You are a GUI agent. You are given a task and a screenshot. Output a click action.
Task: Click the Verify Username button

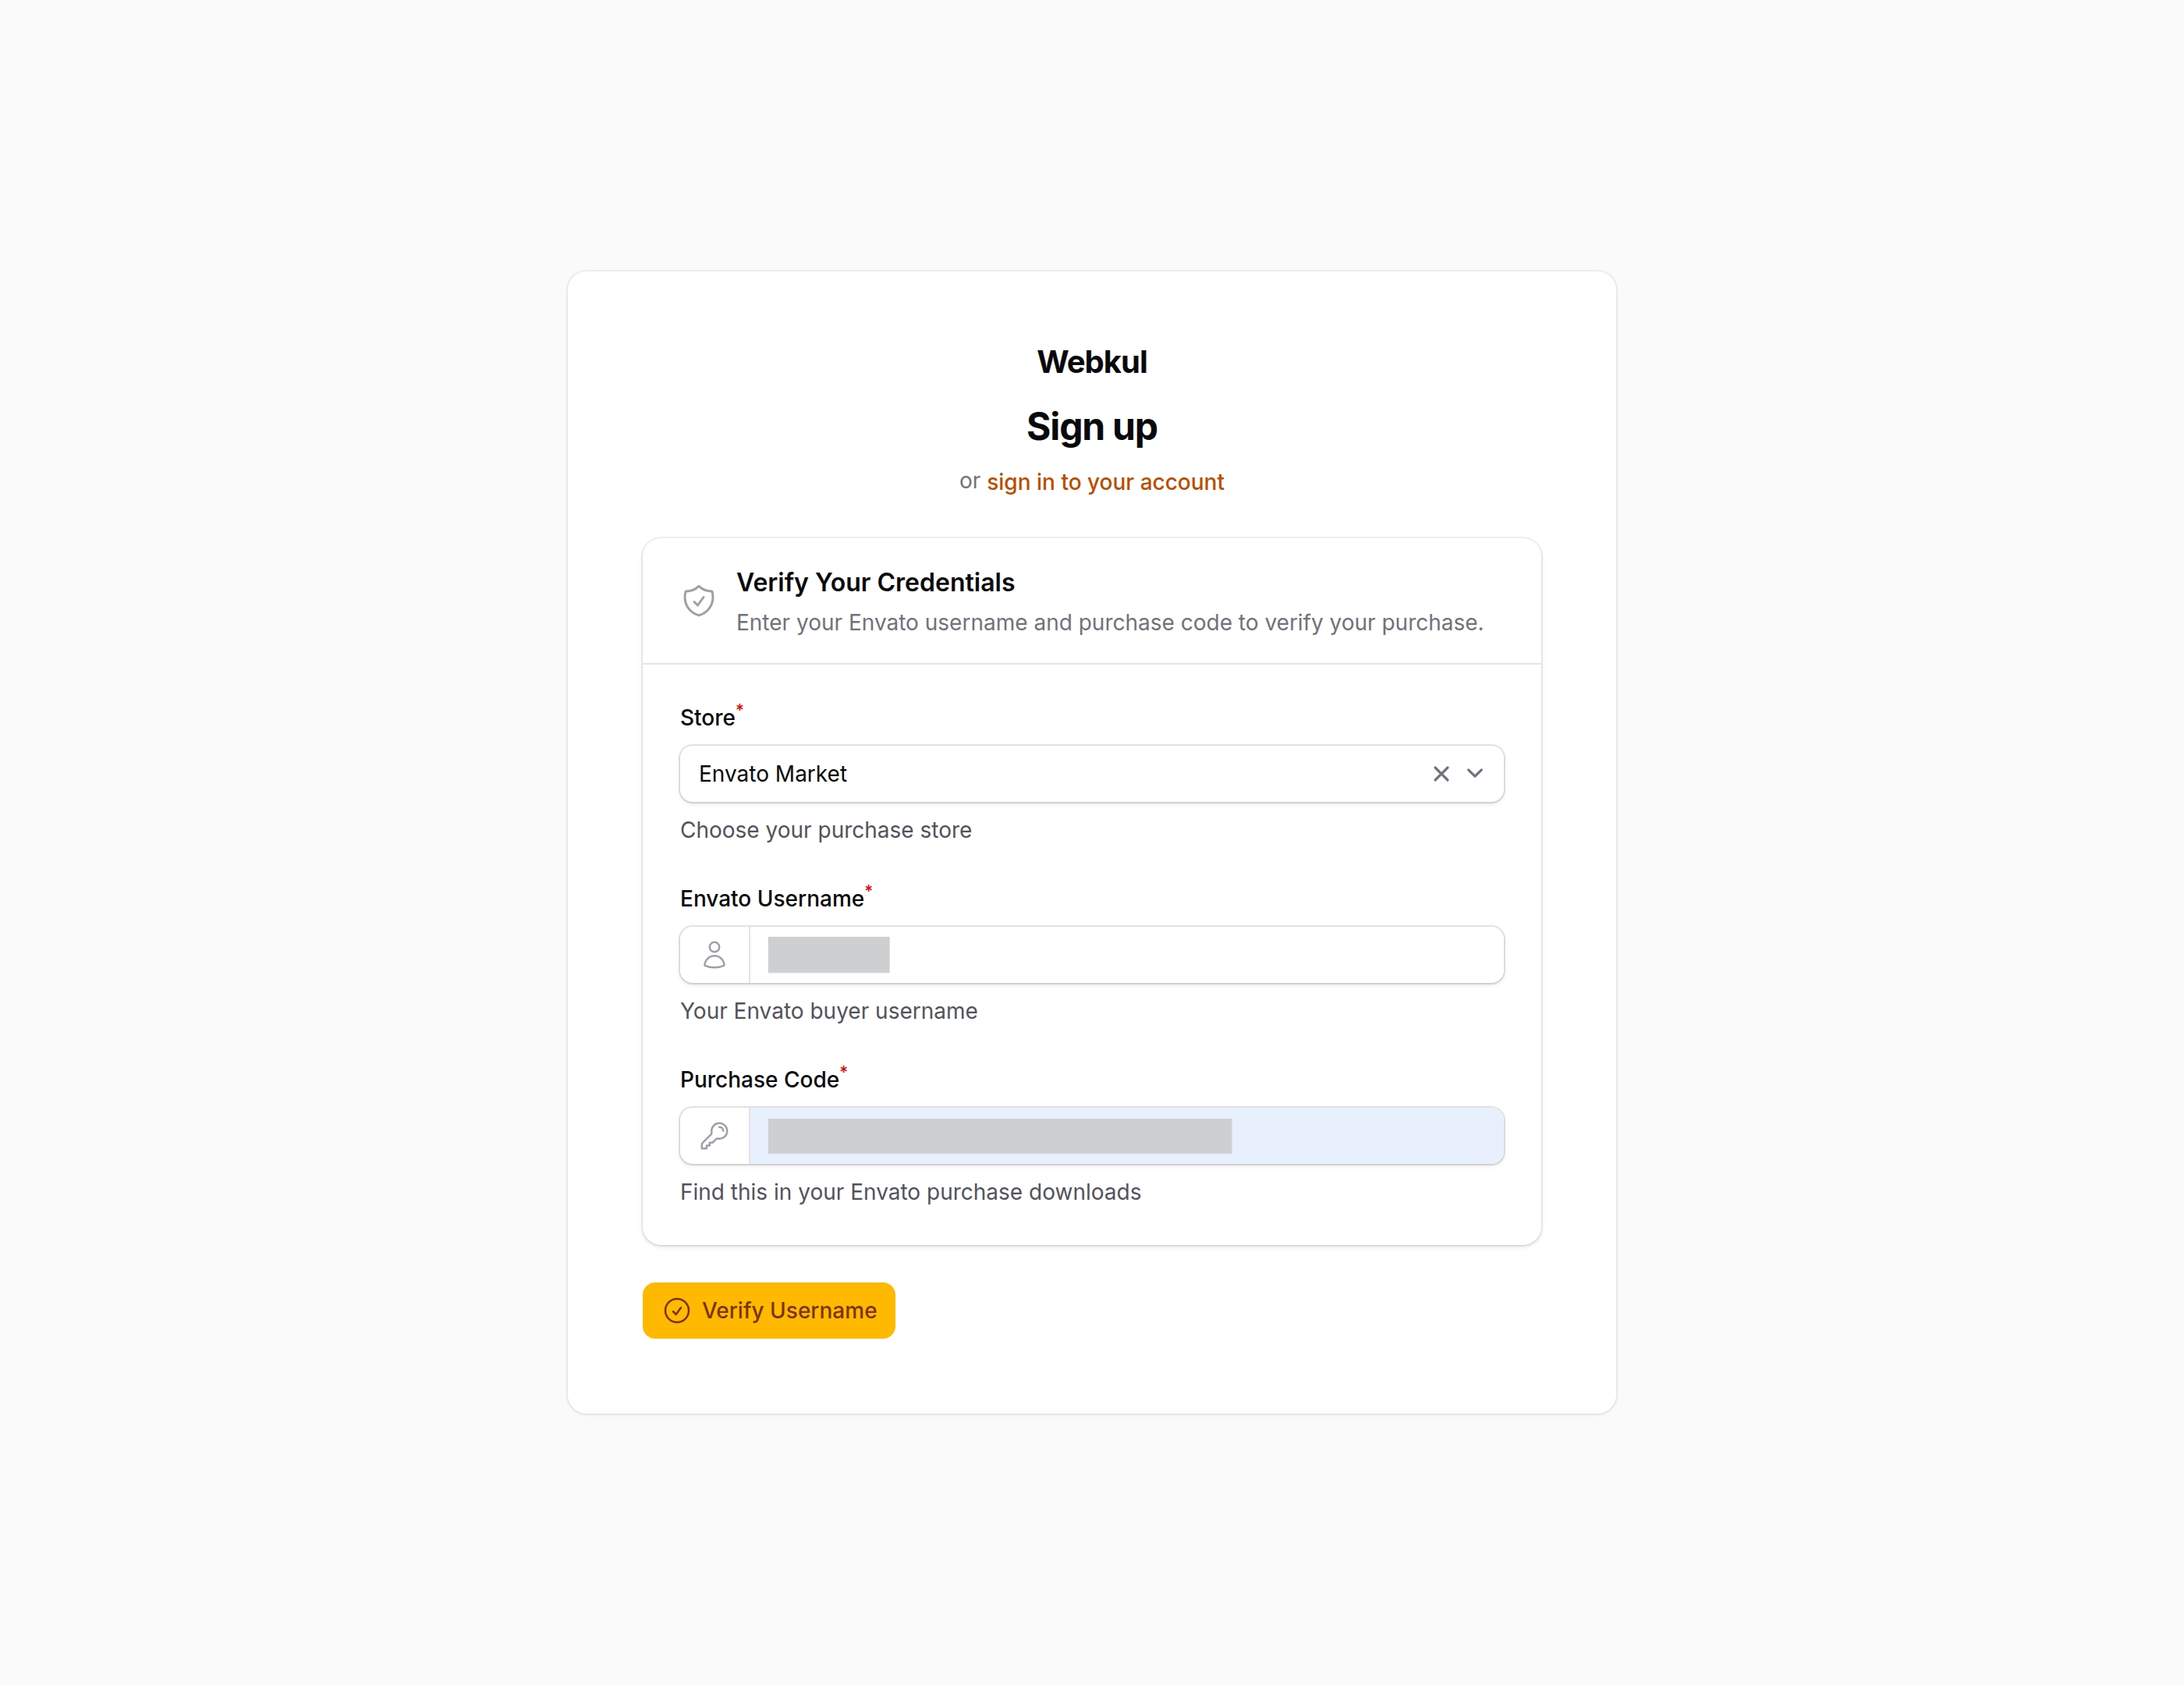coord(768,1310)
